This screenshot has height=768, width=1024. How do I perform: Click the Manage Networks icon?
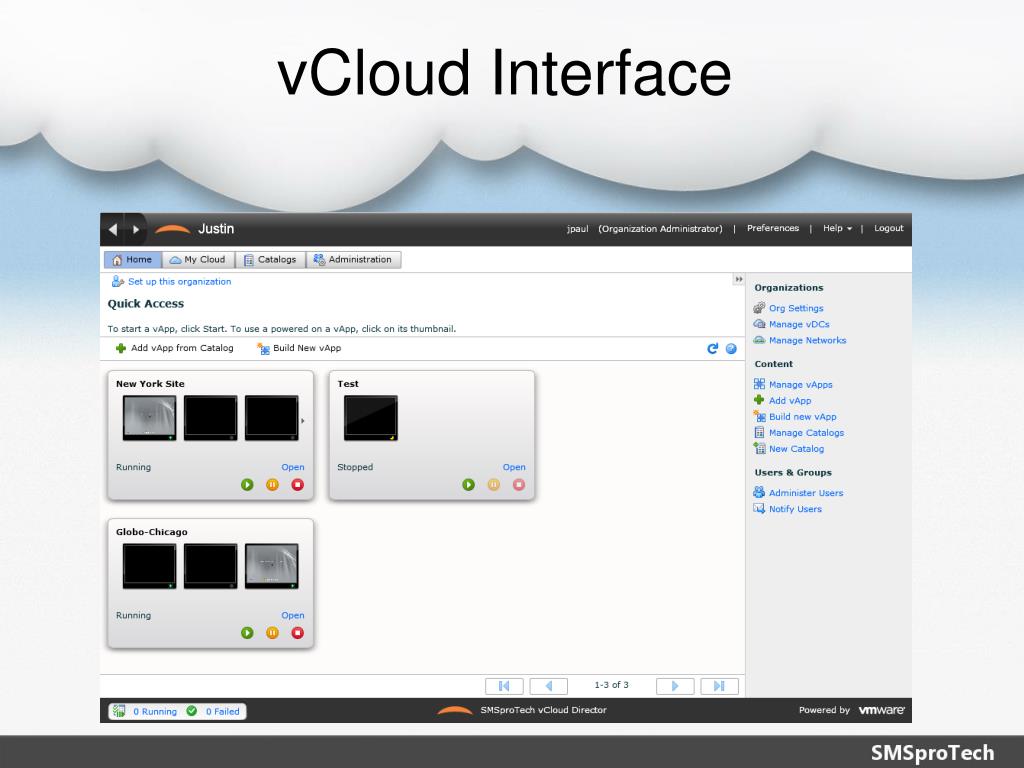point(759,340)
